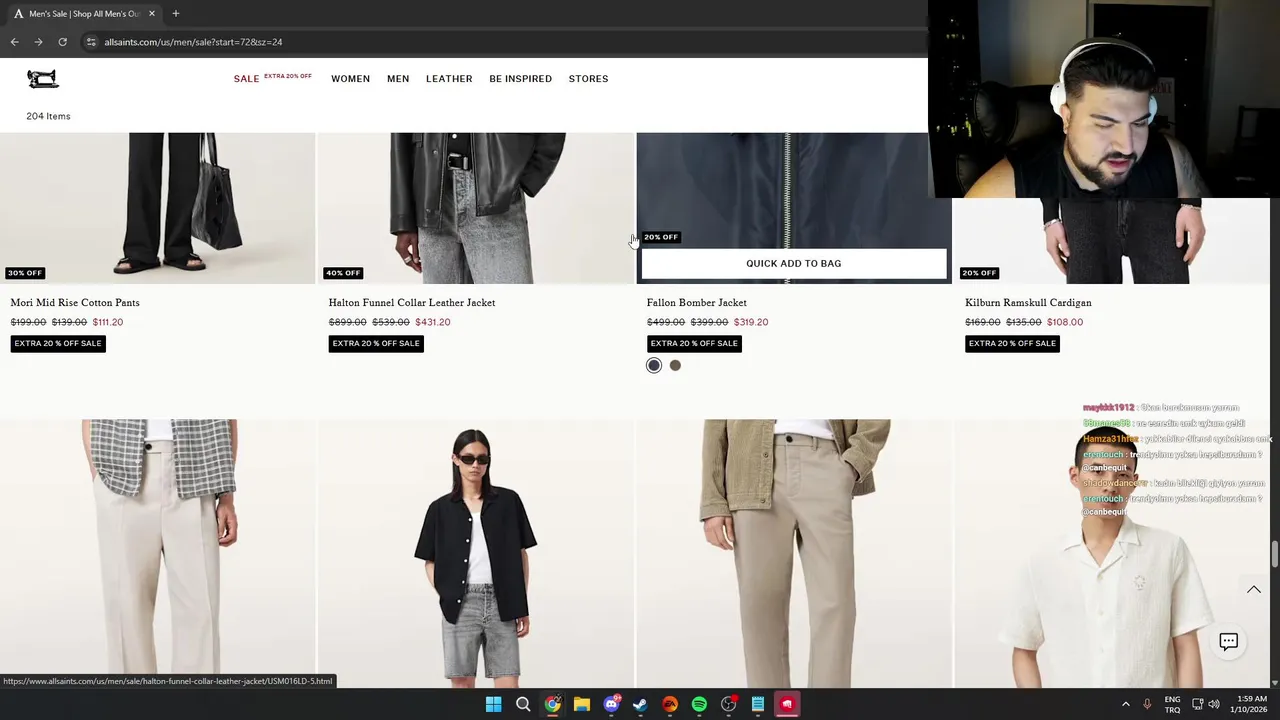Close the Men's Sale browser tab

151,14
